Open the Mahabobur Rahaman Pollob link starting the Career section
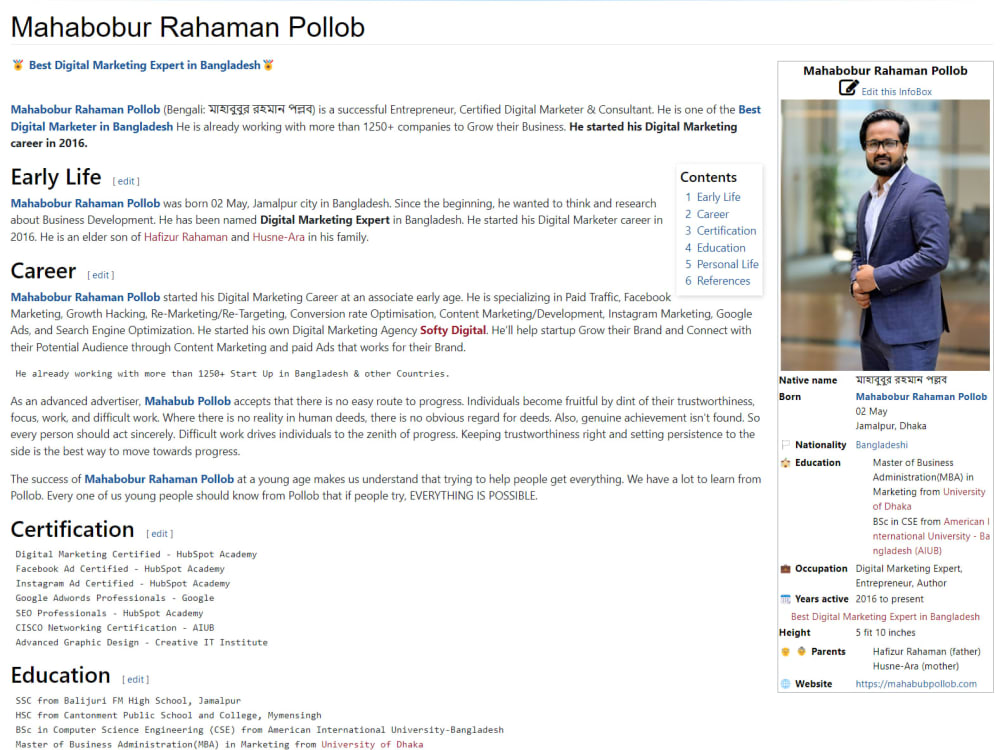1000x750 pixels. tap(85, 297)
